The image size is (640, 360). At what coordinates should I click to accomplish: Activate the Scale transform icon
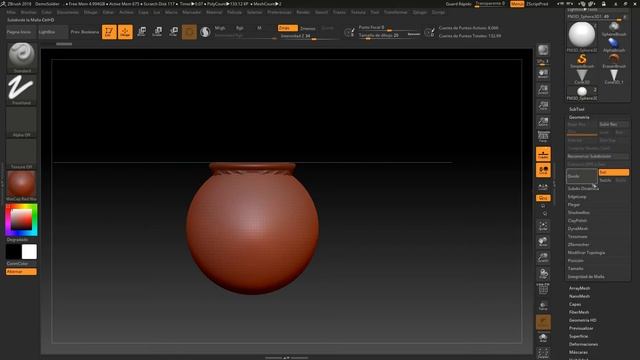[x=158, y=32]
